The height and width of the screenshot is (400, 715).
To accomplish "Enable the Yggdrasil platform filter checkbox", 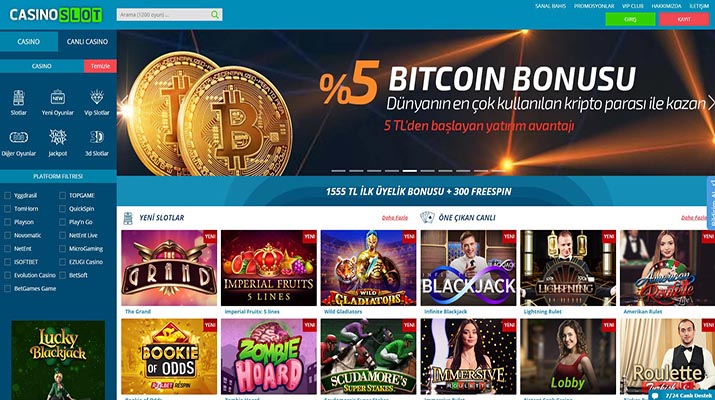I will 7,195.
